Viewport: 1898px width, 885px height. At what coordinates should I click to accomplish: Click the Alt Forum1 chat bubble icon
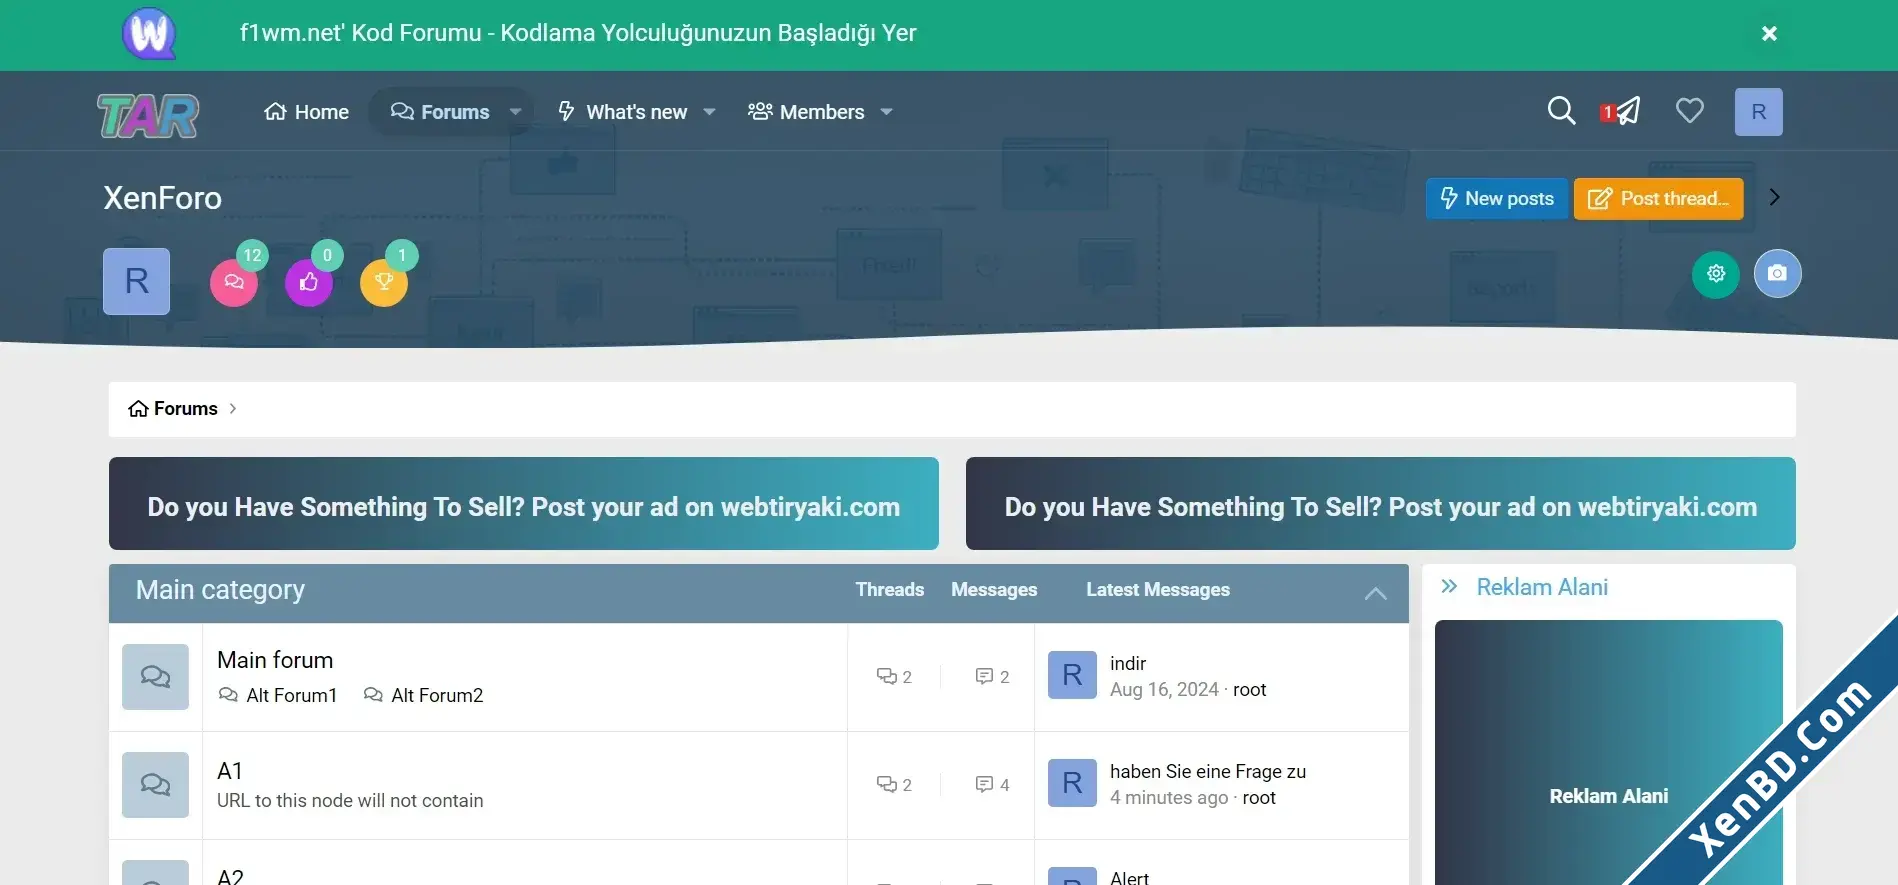(228, 695)
